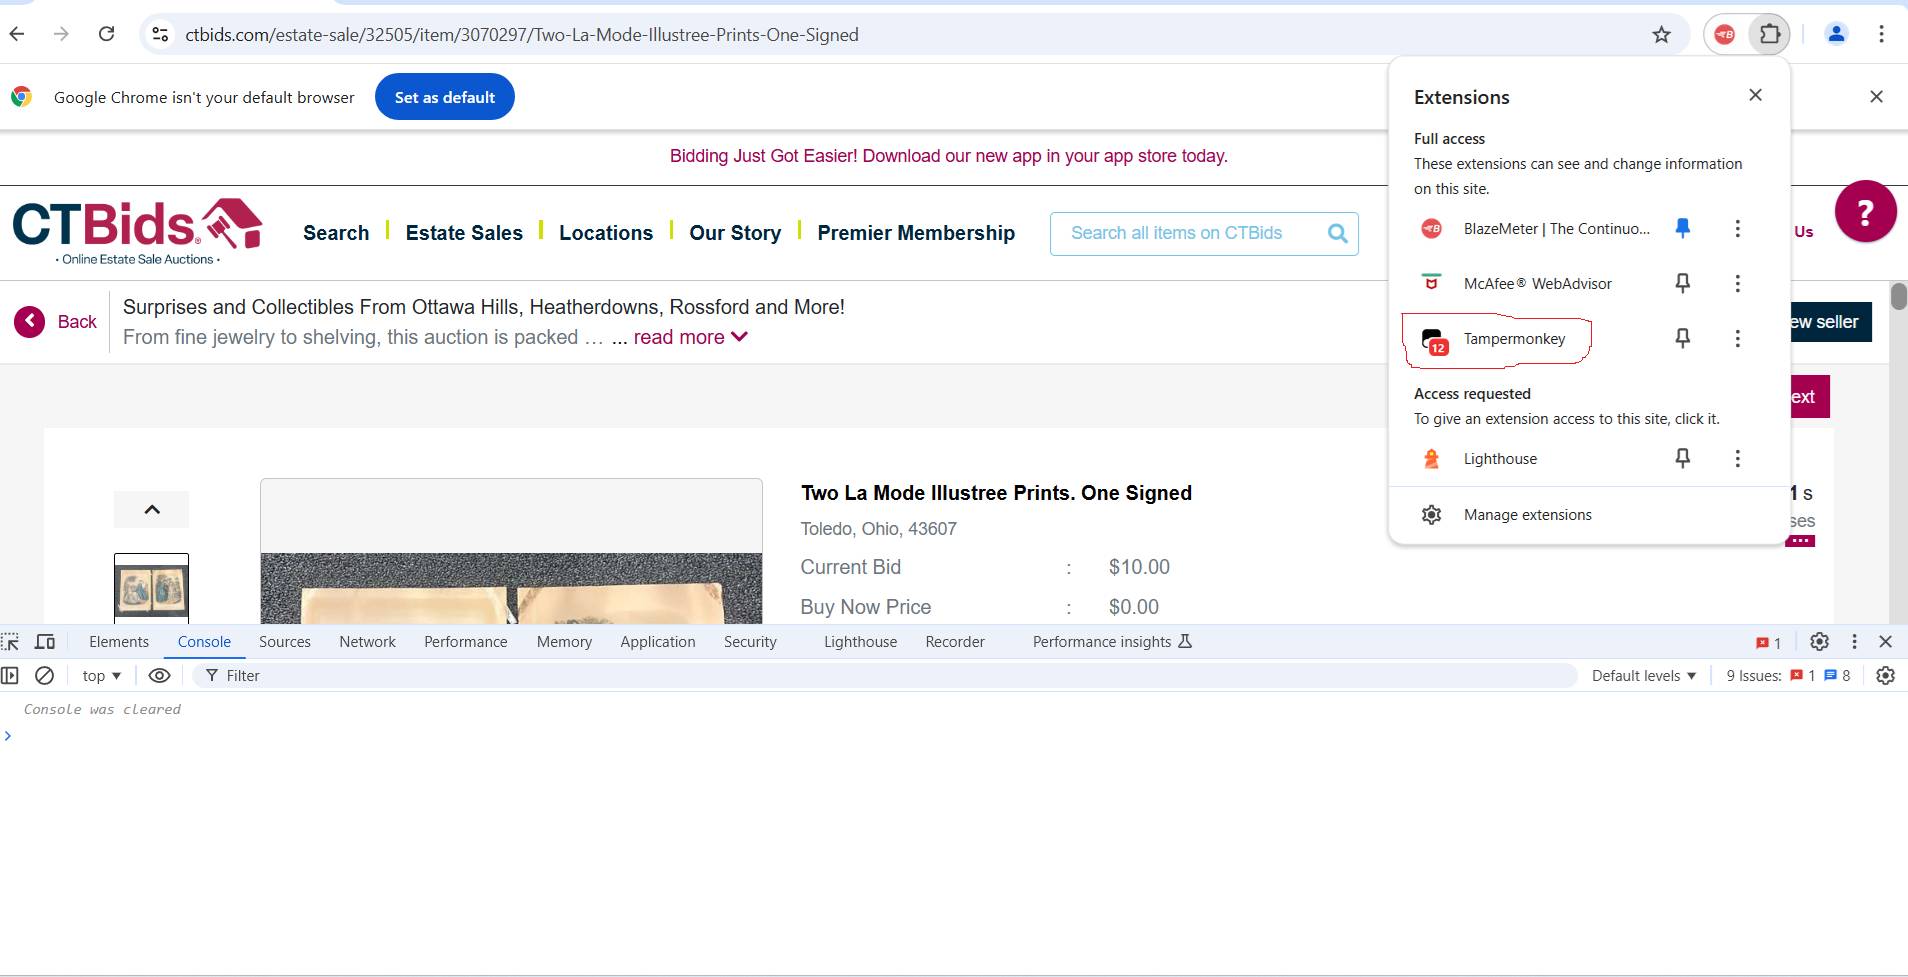This screenshot has width=1908, height=977.
Task: Activate the inspect element picker icon
Action: 11,642
